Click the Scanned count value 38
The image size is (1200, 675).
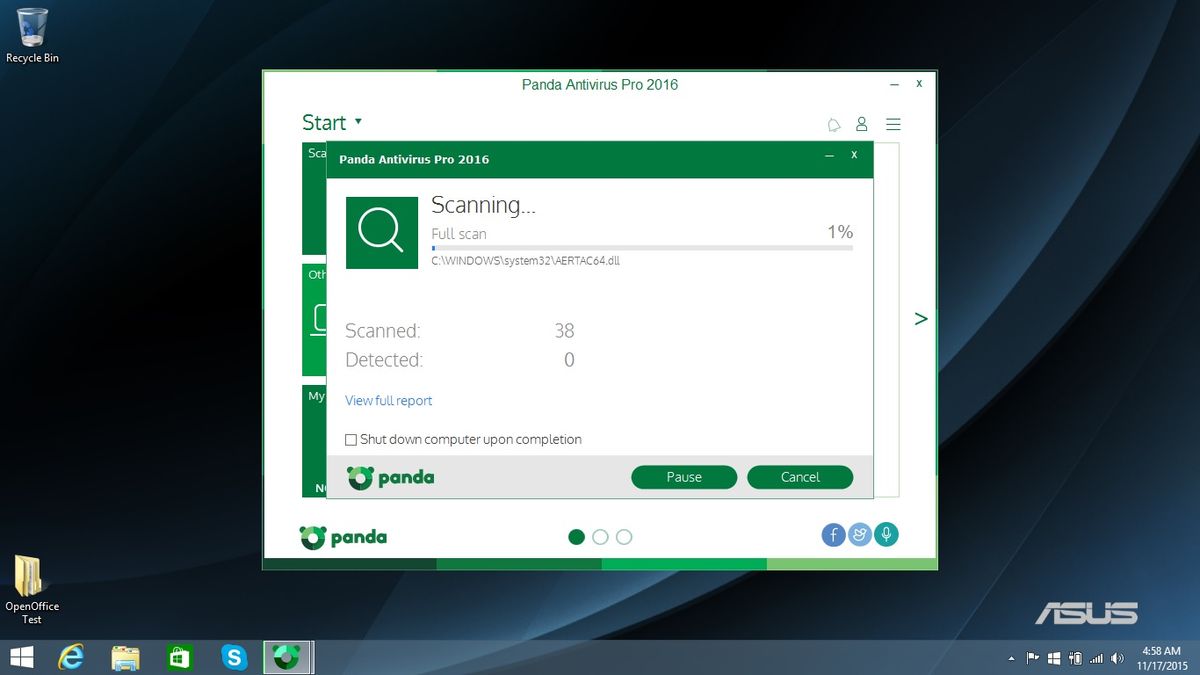(x=564, y=331)
